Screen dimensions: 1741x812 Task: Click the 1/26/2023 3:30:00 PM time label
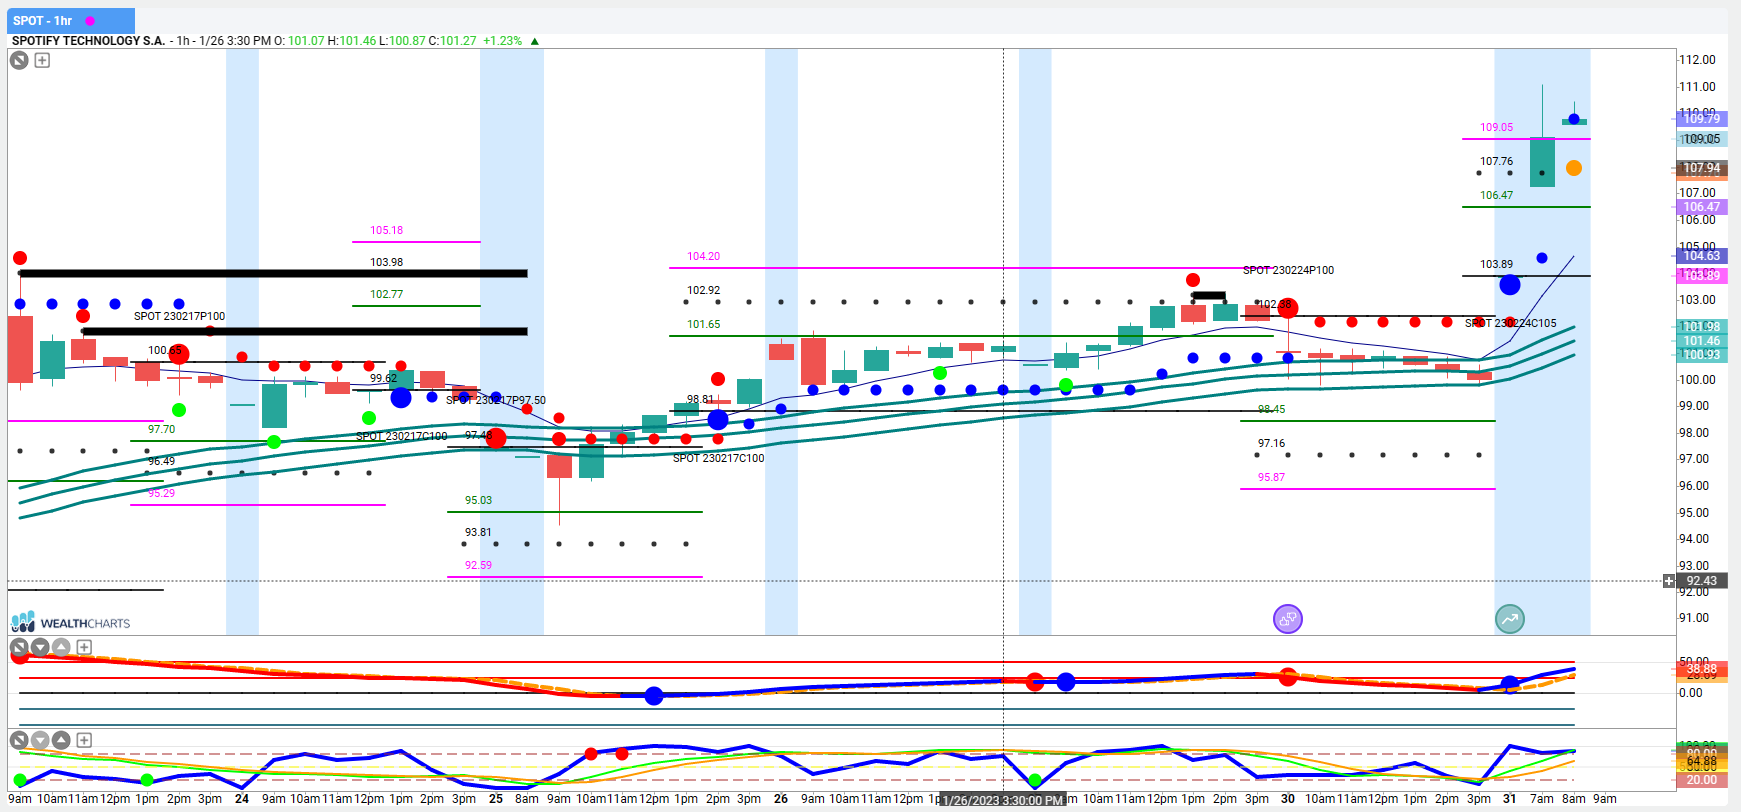tap(1003, 800)
